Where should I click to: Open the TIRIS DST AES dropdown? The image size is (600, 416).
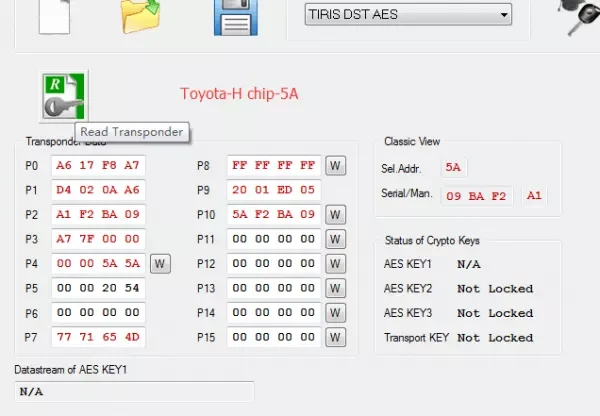coord(408,15)
